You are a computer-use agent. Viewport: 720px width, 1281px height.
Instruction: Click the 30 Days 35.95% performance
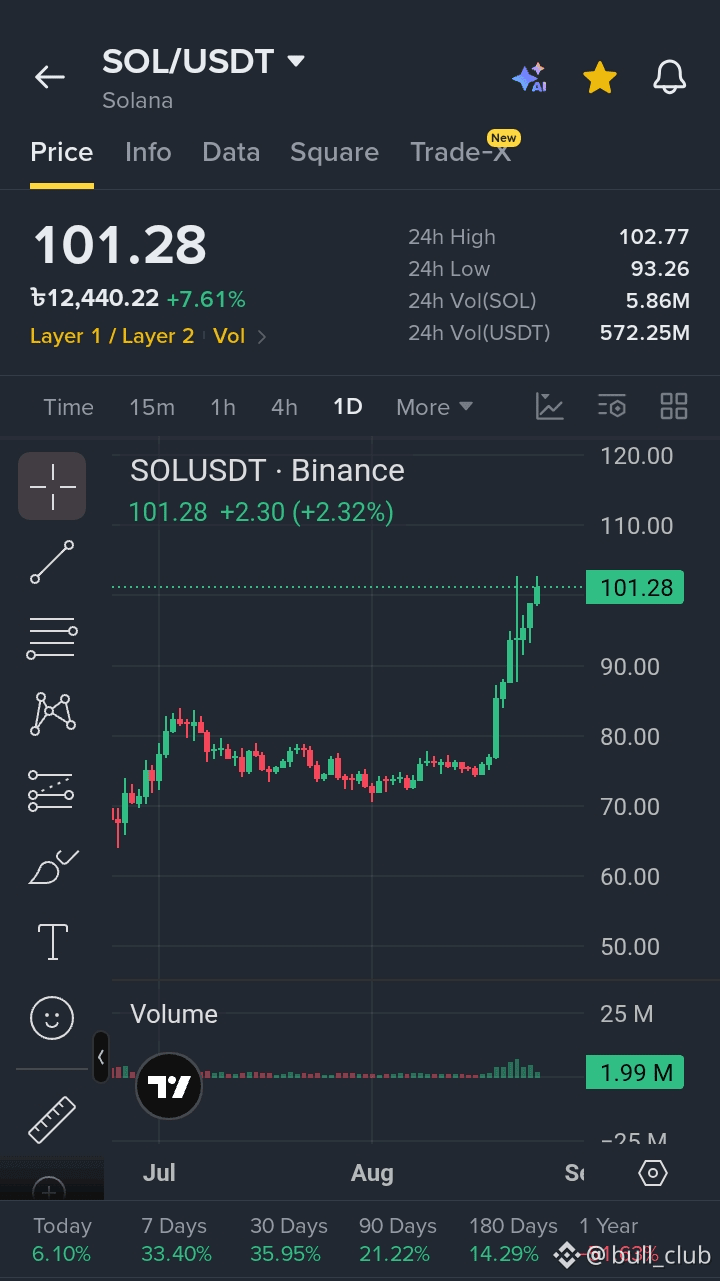point(289,1240)
